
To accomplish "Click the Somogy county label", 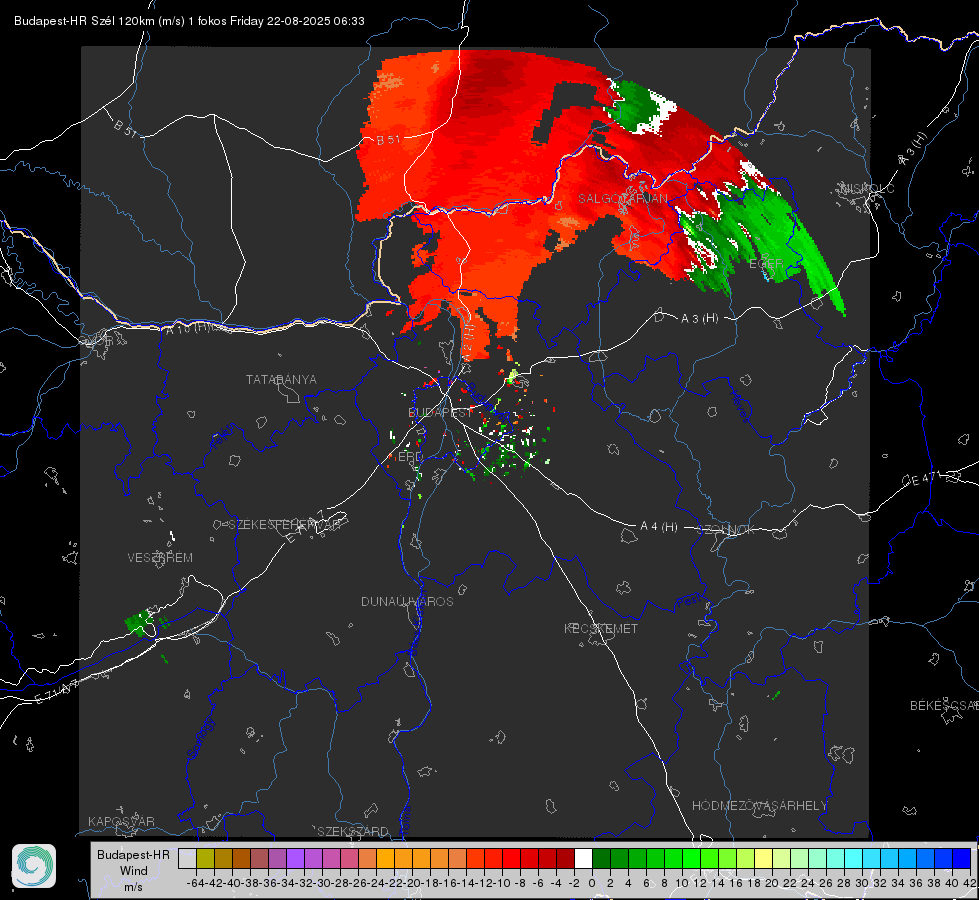I will tap(200, 738).
